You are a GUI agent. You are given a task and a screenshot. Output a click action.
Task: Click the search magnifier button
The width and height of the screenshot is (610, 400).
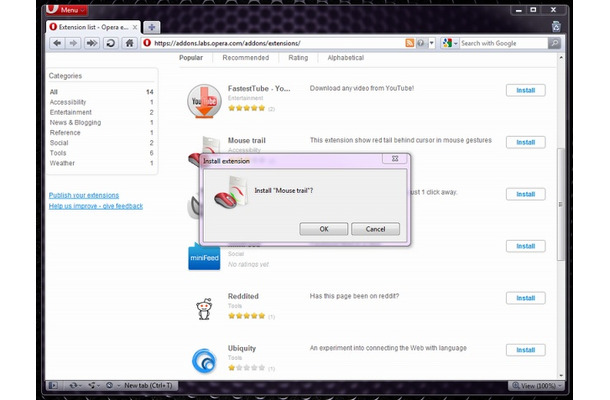click(554, 43)
